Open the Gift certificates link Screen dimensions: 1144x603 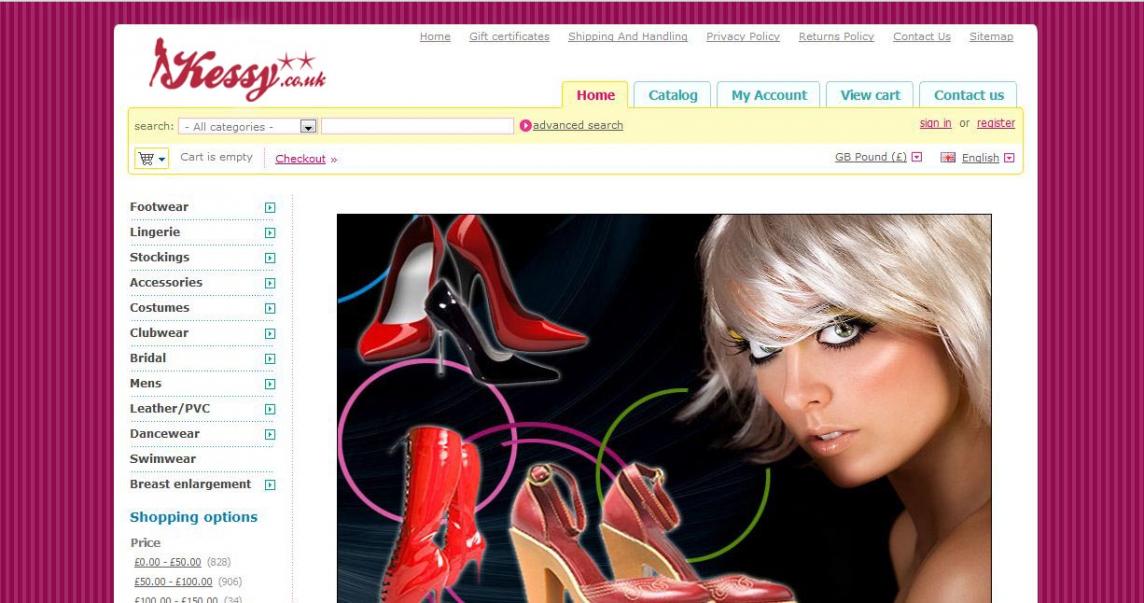(509, 37)
